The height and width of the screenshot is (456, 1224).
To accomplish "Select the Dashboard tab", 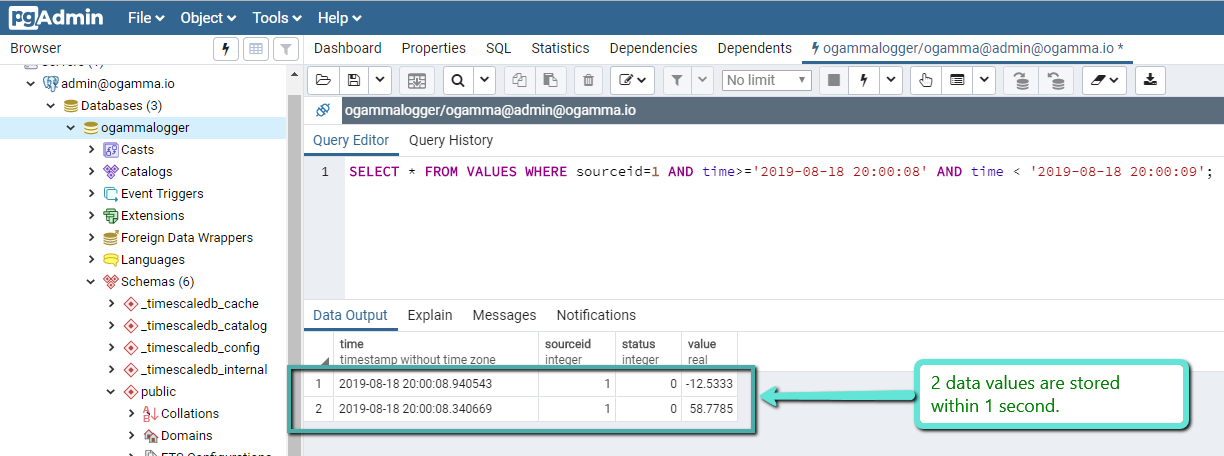I will (x=347, y=48).
